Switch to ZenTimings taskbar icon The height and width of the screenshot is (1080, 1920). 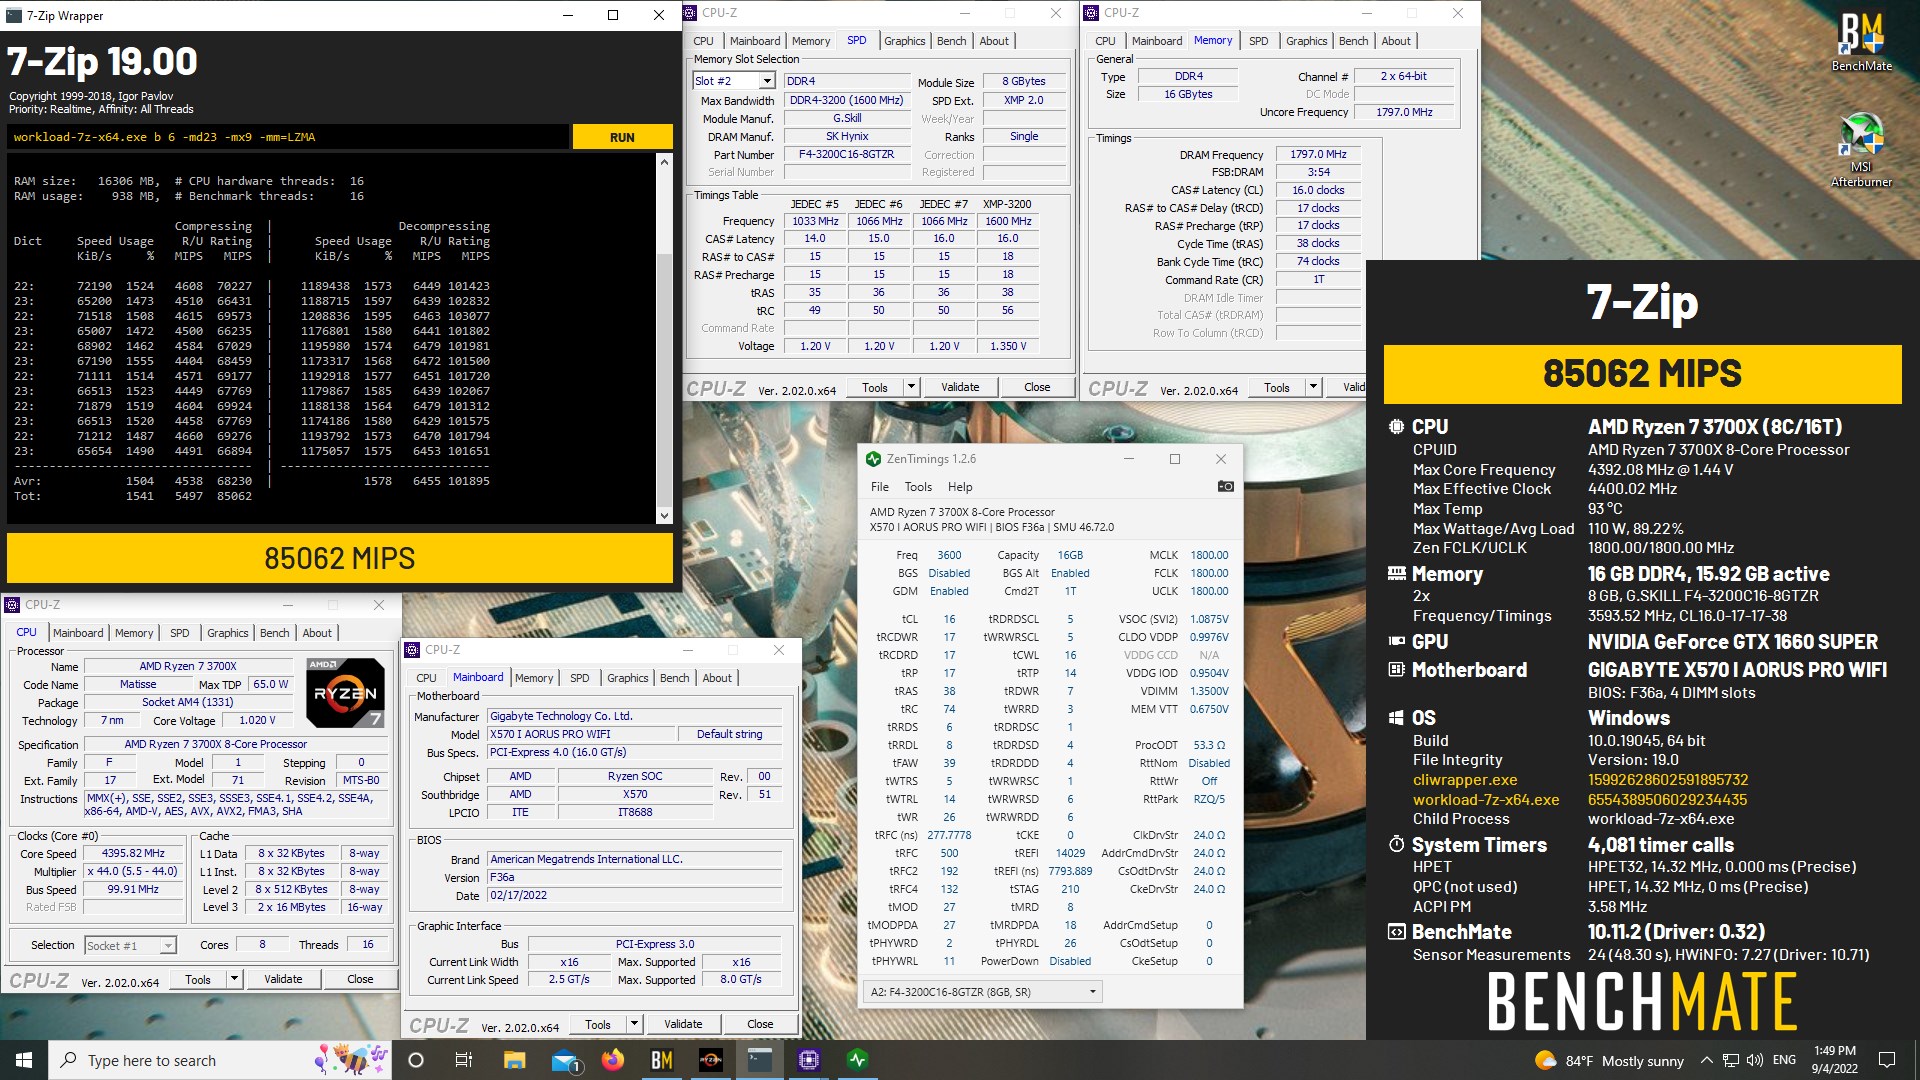[x=858, y=1060]
